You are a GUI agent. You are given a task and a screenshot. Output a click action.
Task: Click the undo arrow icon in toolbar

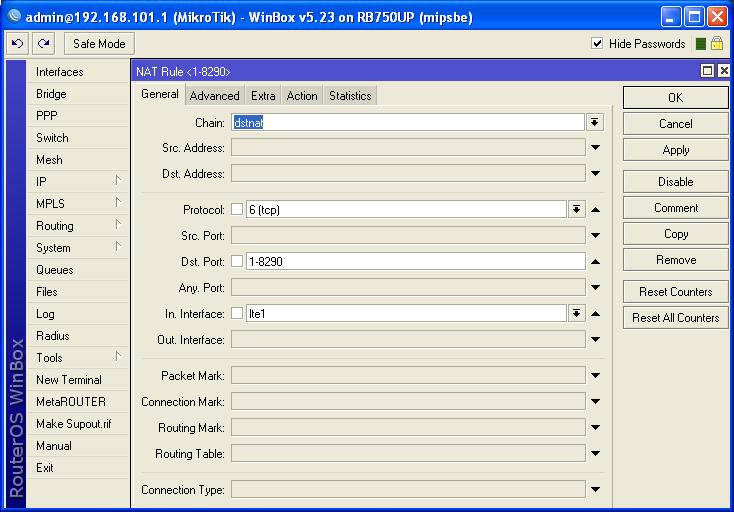pos(17,44)
